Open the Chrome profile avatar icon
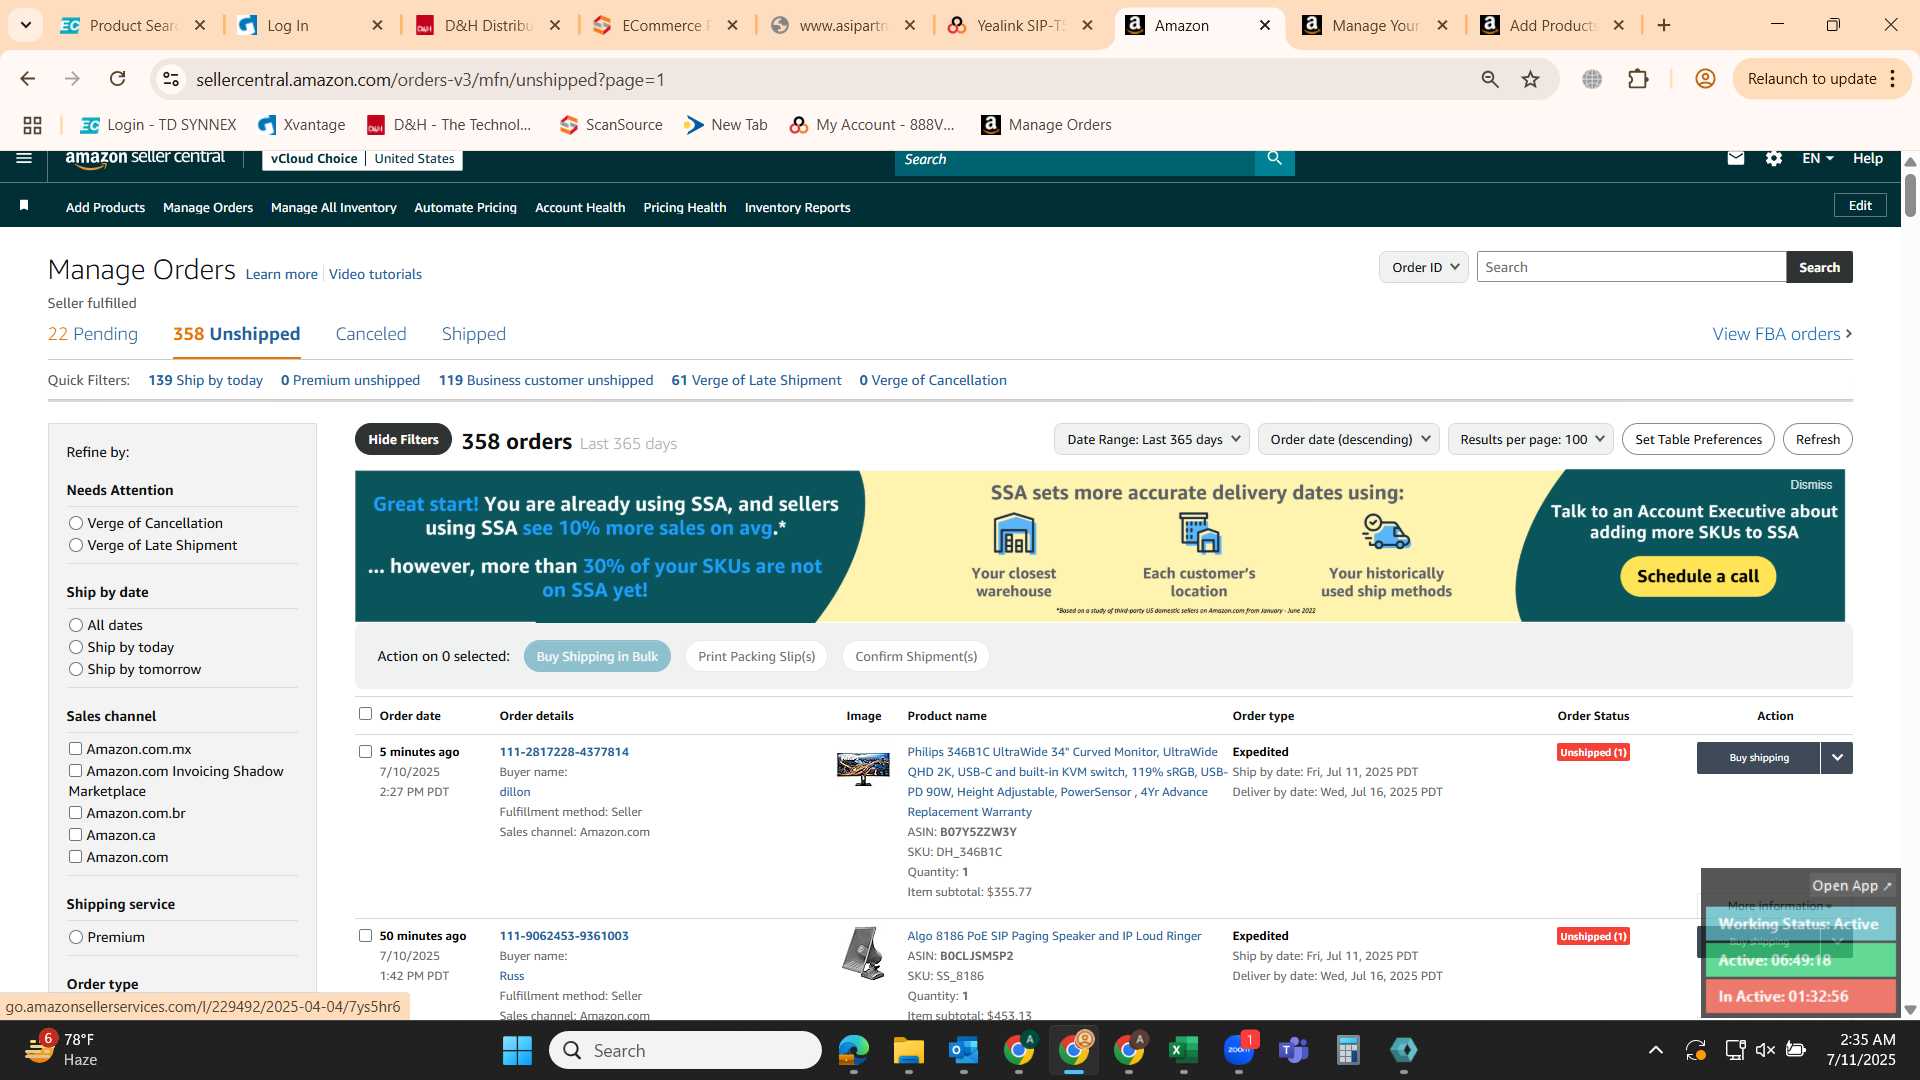The width and height of the screenshot is (1920, 1080). tap(1705, 79)
